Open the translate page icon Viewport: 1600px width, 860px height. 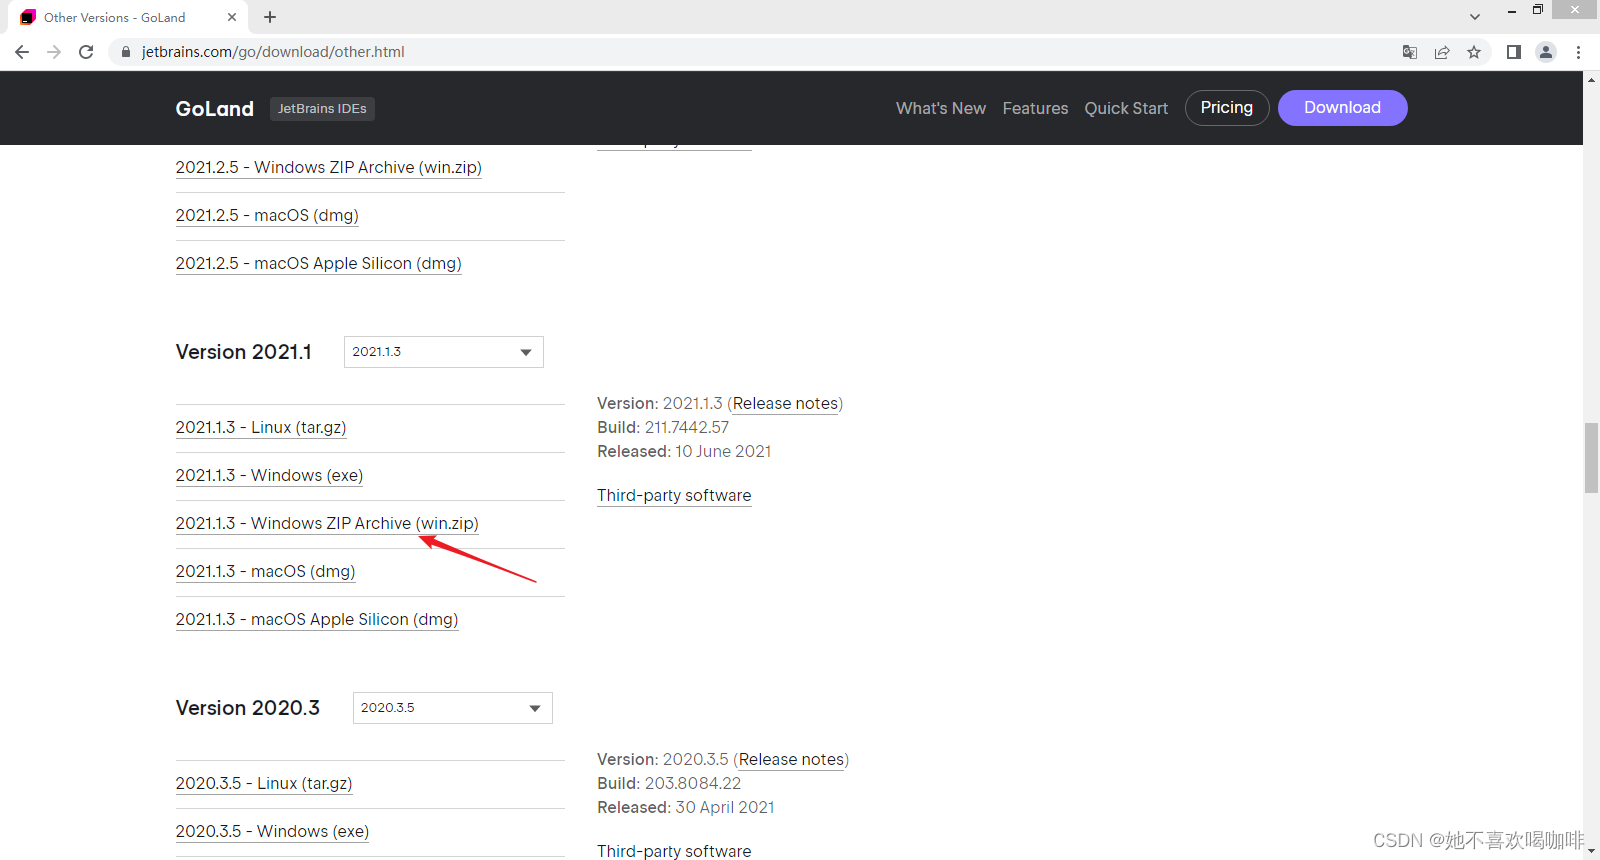(1410, 52)
